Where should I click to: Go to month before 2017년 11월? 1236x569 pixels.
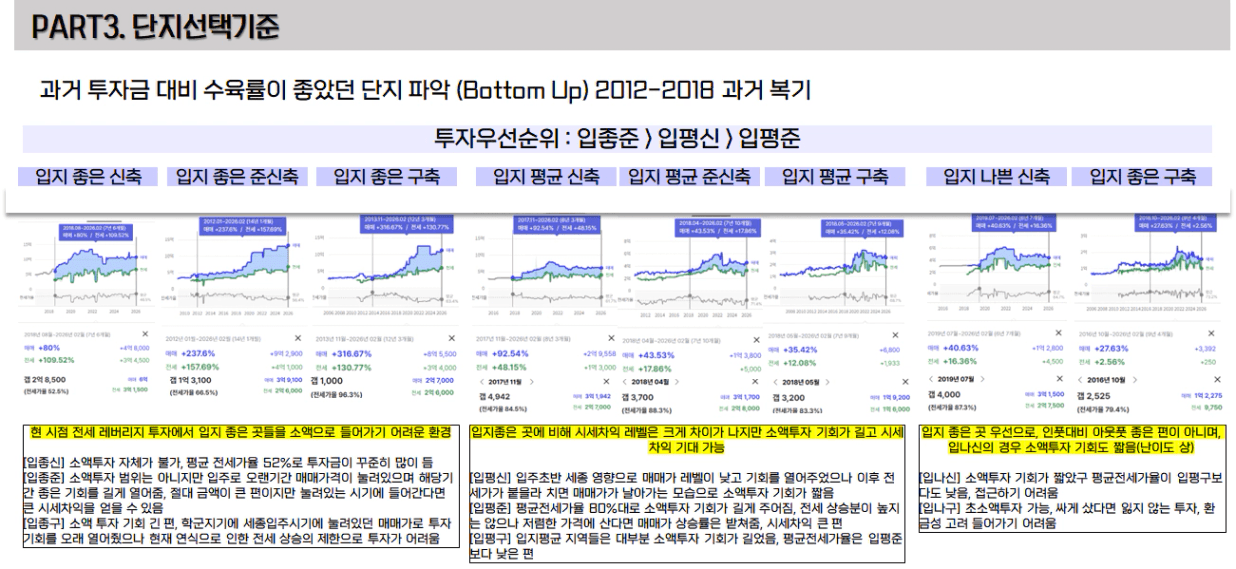pyautogui.click(x=481, y=381)
